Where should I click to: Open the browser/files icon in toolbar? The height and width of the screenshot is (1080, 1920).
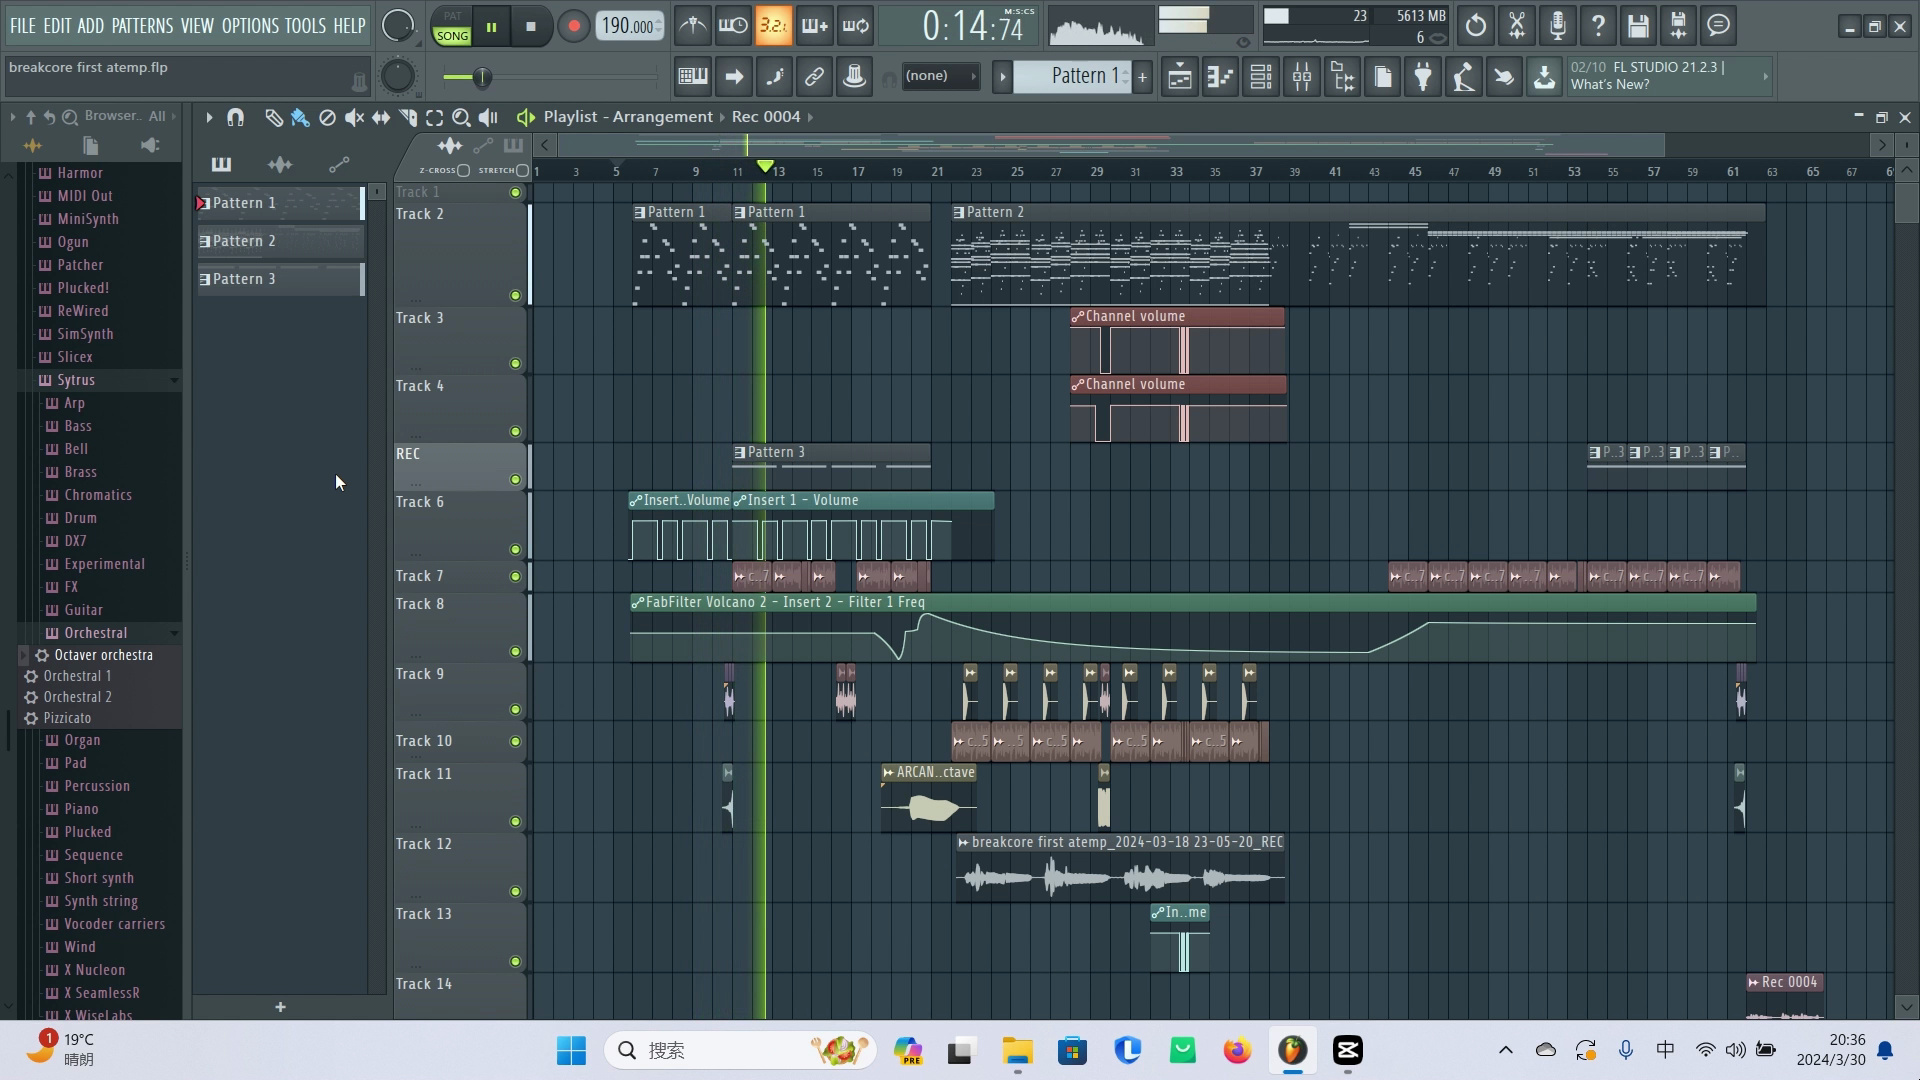tap(1343, 77)
